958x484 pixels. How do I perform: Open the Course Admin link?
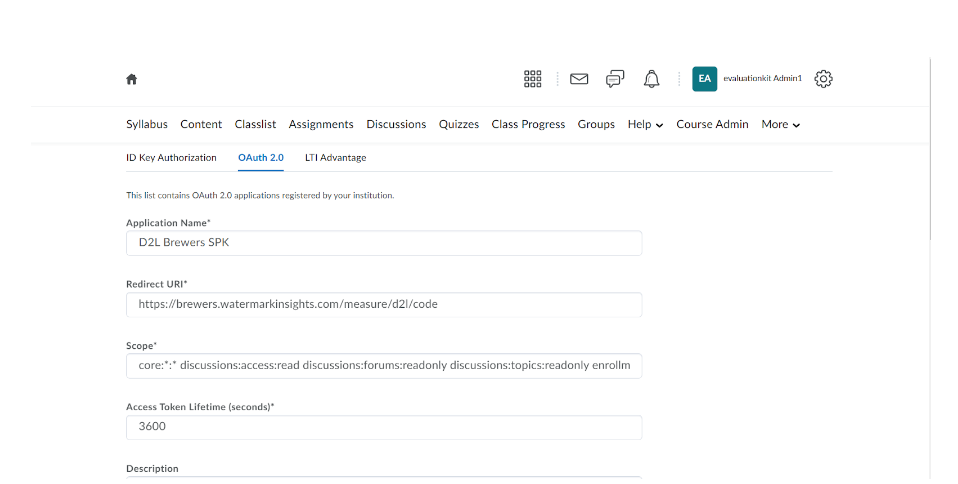click(712, 124)
